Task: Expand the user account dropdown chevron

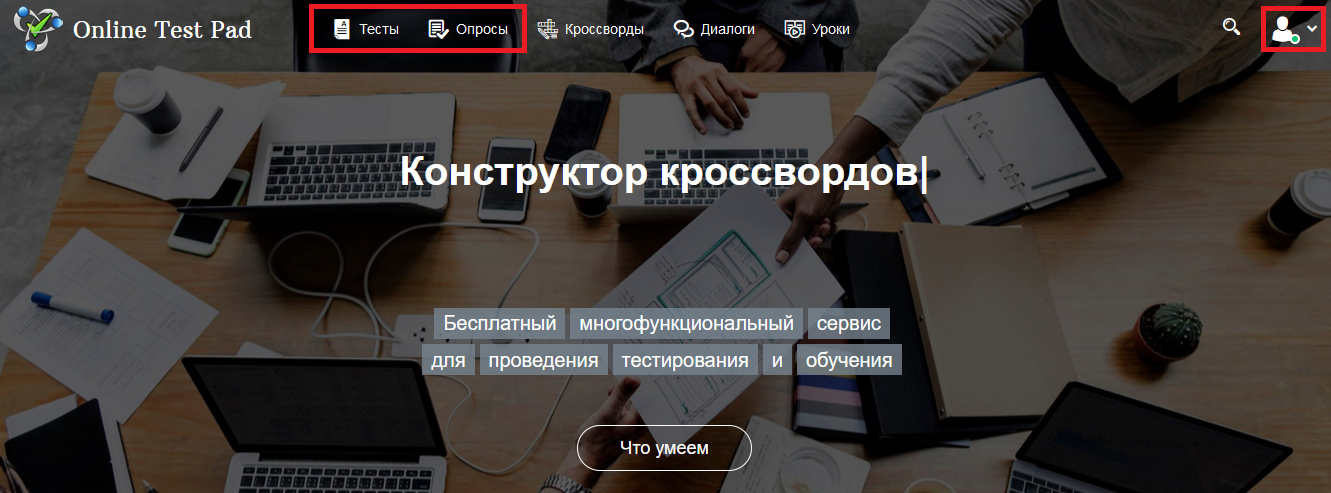Action: 1312,28
